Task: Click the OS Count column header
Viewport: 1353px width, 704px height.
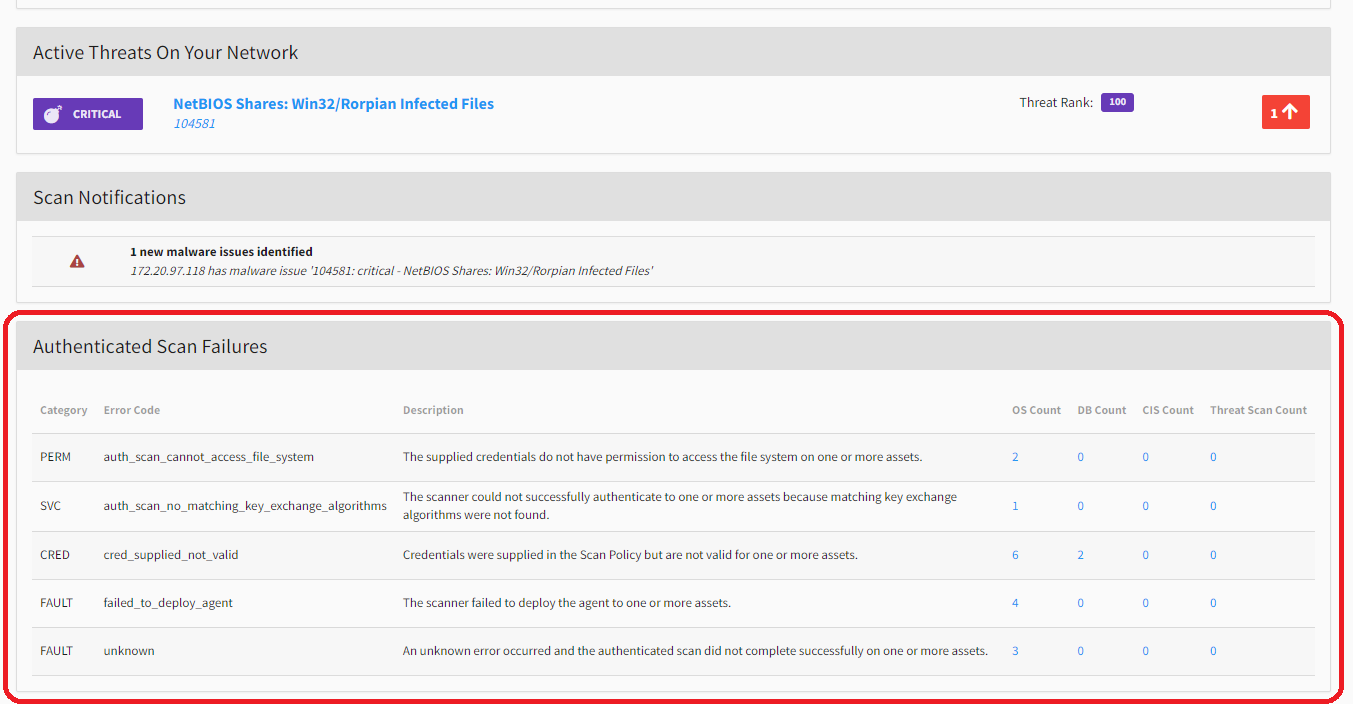Action: tap(1036, 410)
